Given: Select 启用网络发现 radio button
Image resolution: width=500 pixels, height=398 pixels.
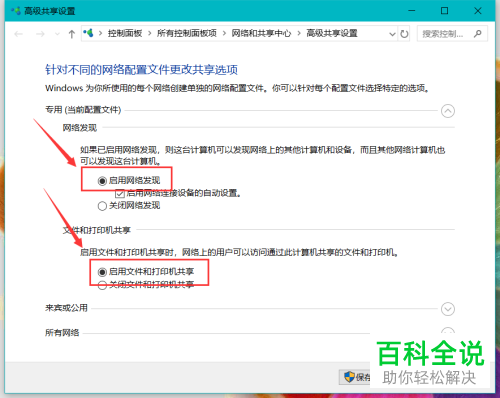Looking at the screenshot, I should click(x=102, y=181).
